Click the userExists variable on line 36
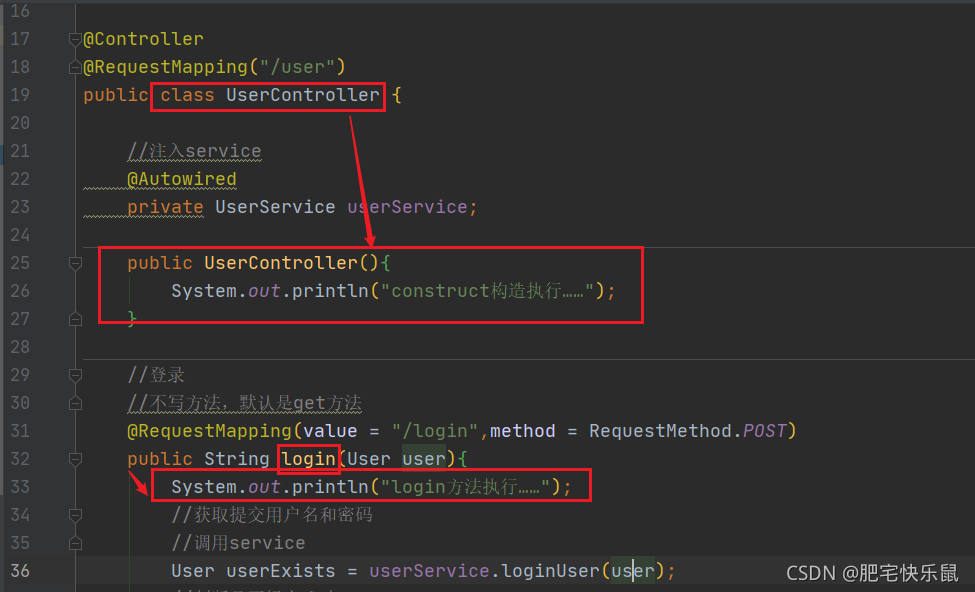This screenshot has width=975, height=592. point(280,571)
